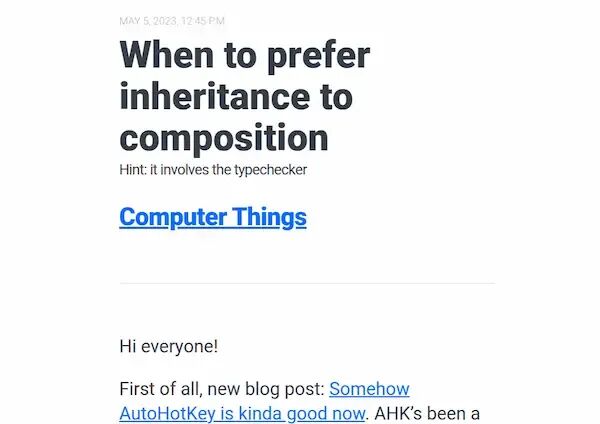Select the word "composition" in the title
The width and height of the screenshot is (600, 424).
click(x=224, y=139)
